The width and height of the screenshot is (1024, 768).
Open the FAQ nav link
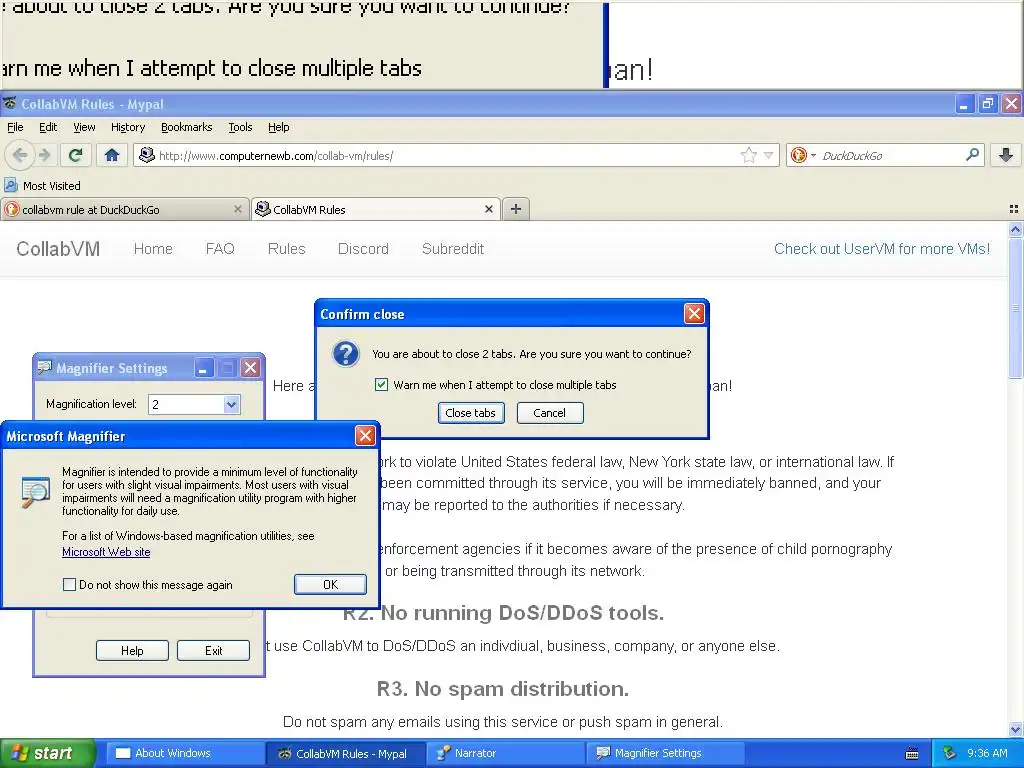[x=220, y=249]
